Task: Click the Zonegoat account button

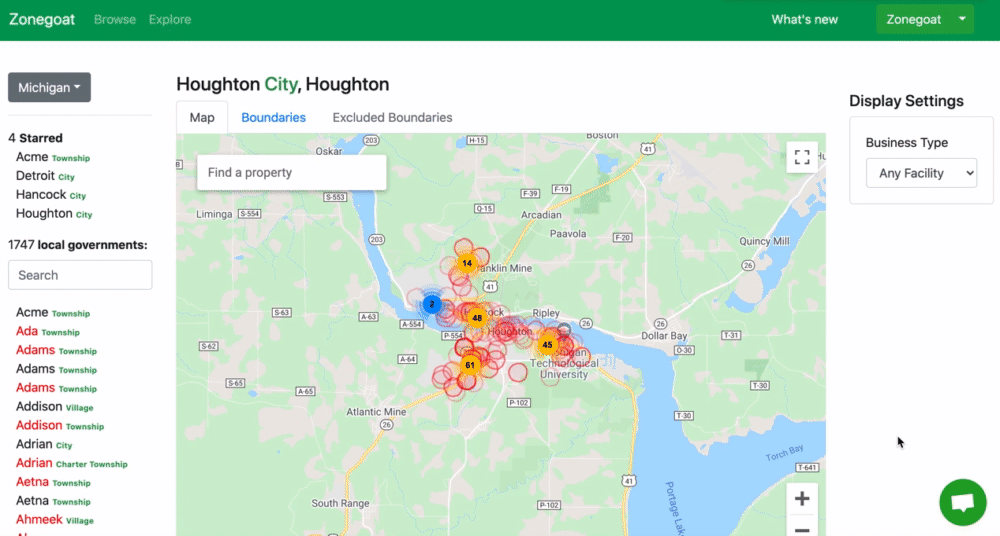Action: point(913,19)
